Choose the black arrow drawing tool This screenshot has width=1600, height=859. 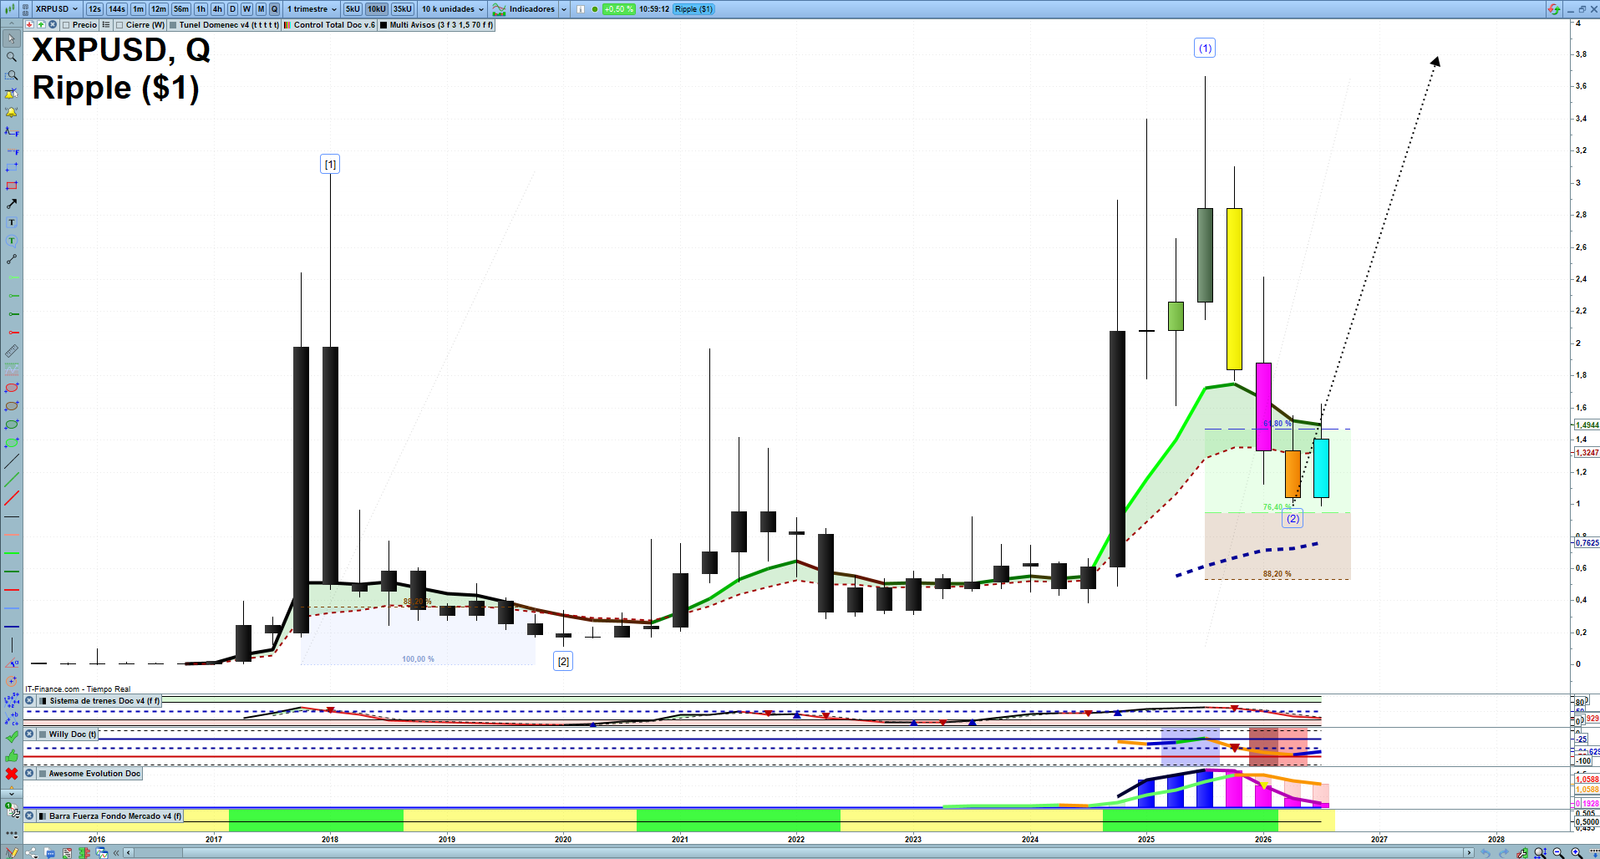[x=11, y=204]
